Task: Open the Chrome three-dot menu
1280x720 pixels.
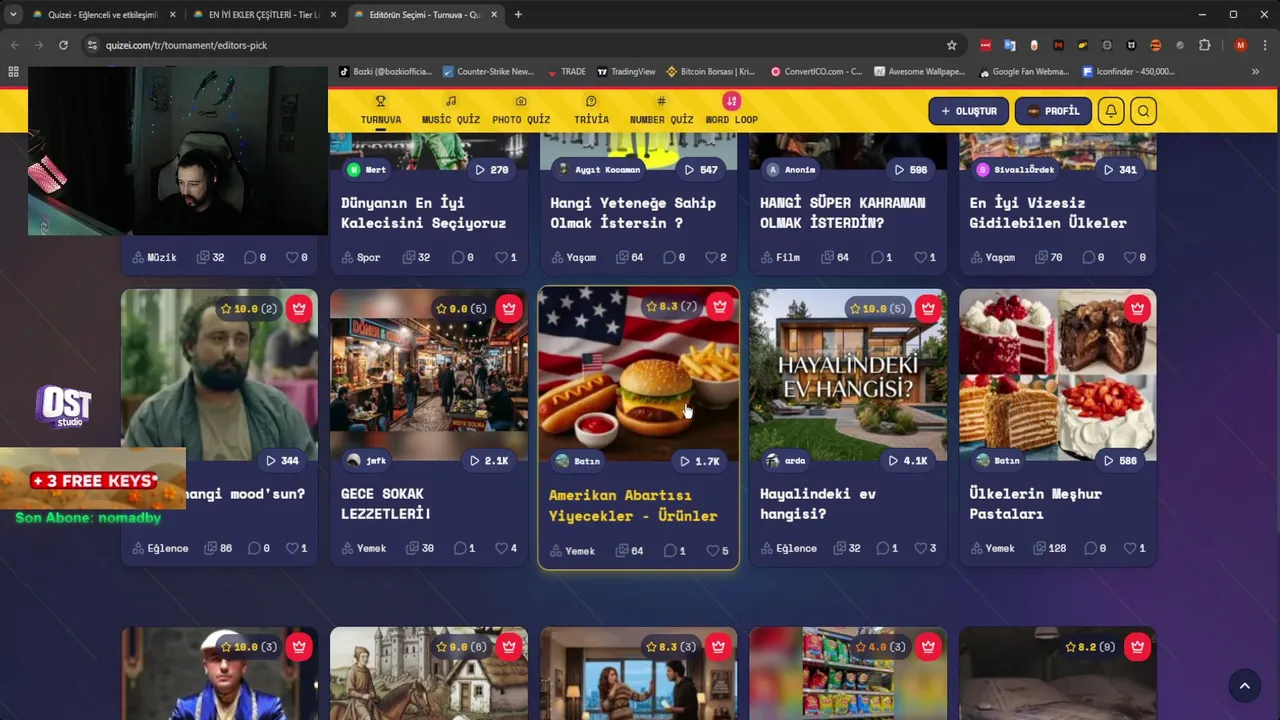Action: pos(1266,45)
